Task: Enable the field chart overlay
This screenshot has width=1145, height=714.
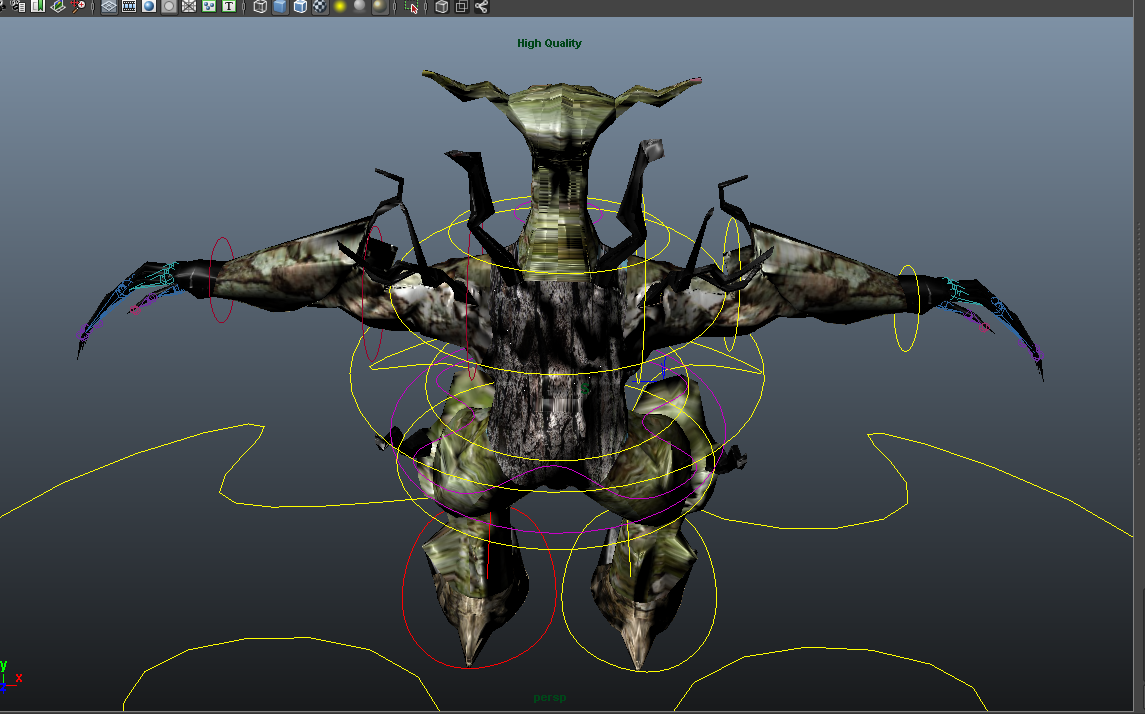Action: point(189,6)
